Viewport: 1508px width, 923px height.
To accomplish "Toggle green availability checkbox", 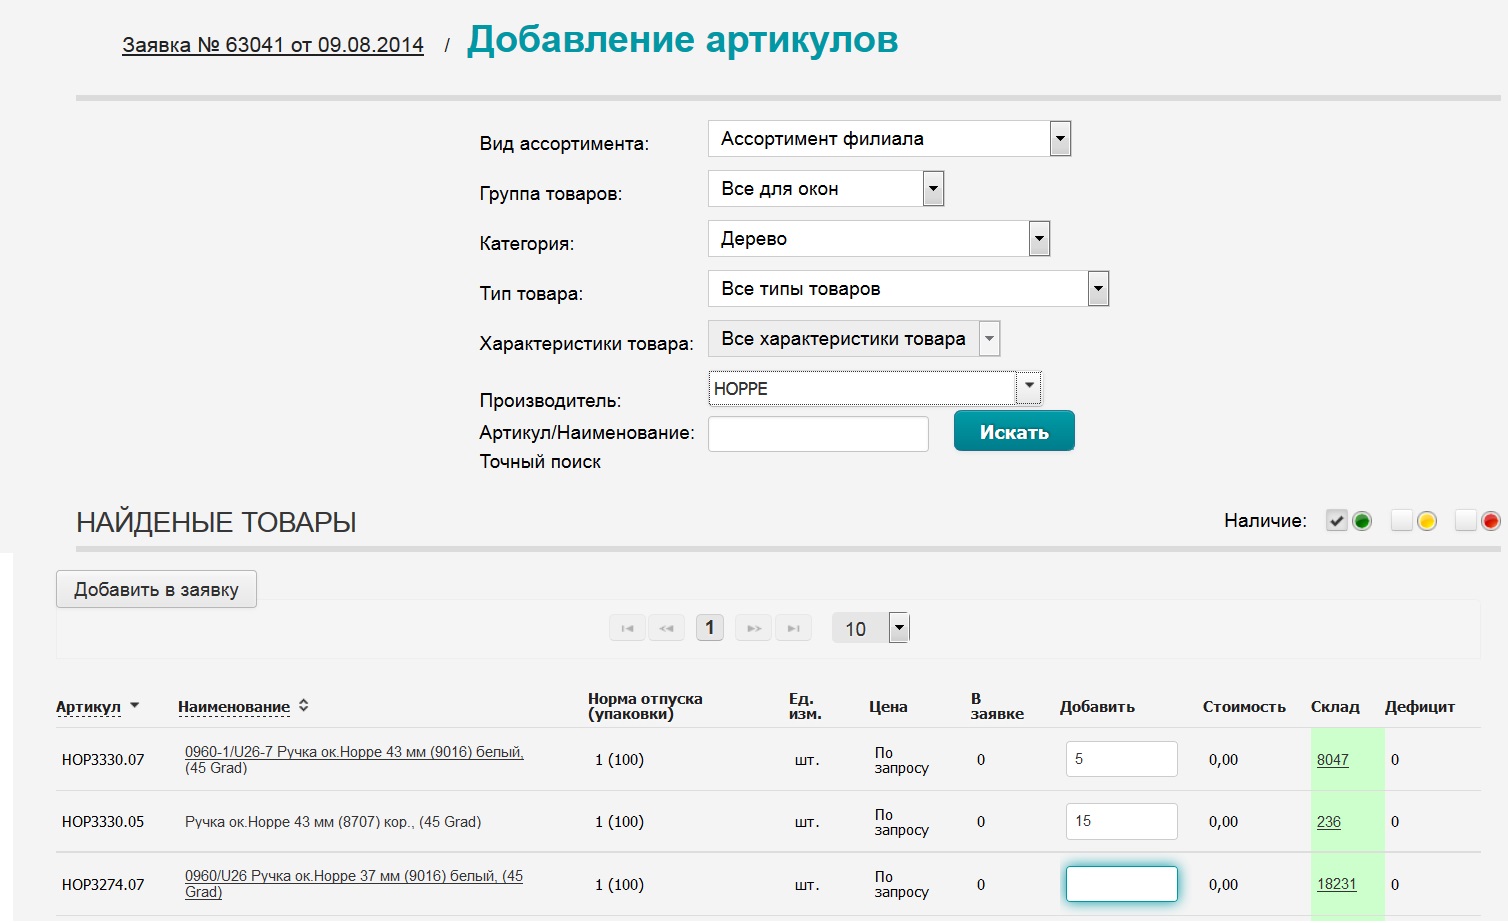I will 1336,521.
